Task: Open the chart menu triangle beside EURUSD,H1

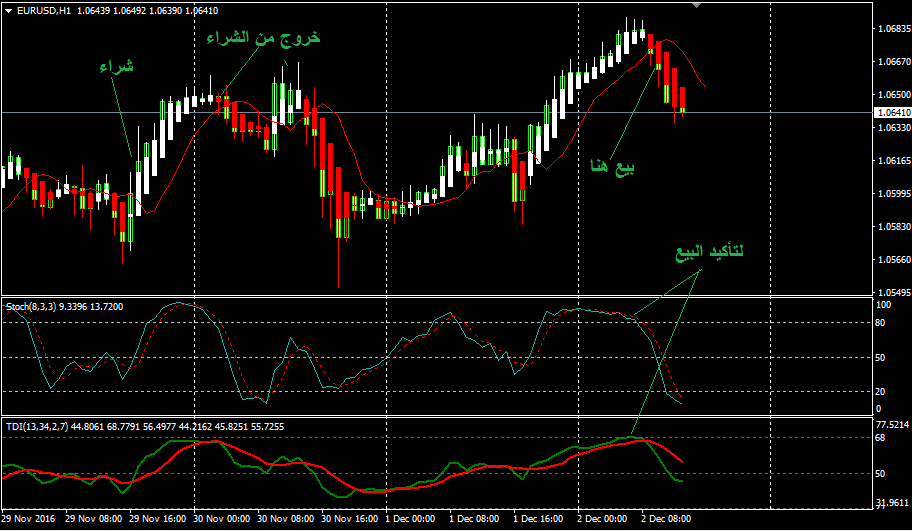Action: point(9,10)
